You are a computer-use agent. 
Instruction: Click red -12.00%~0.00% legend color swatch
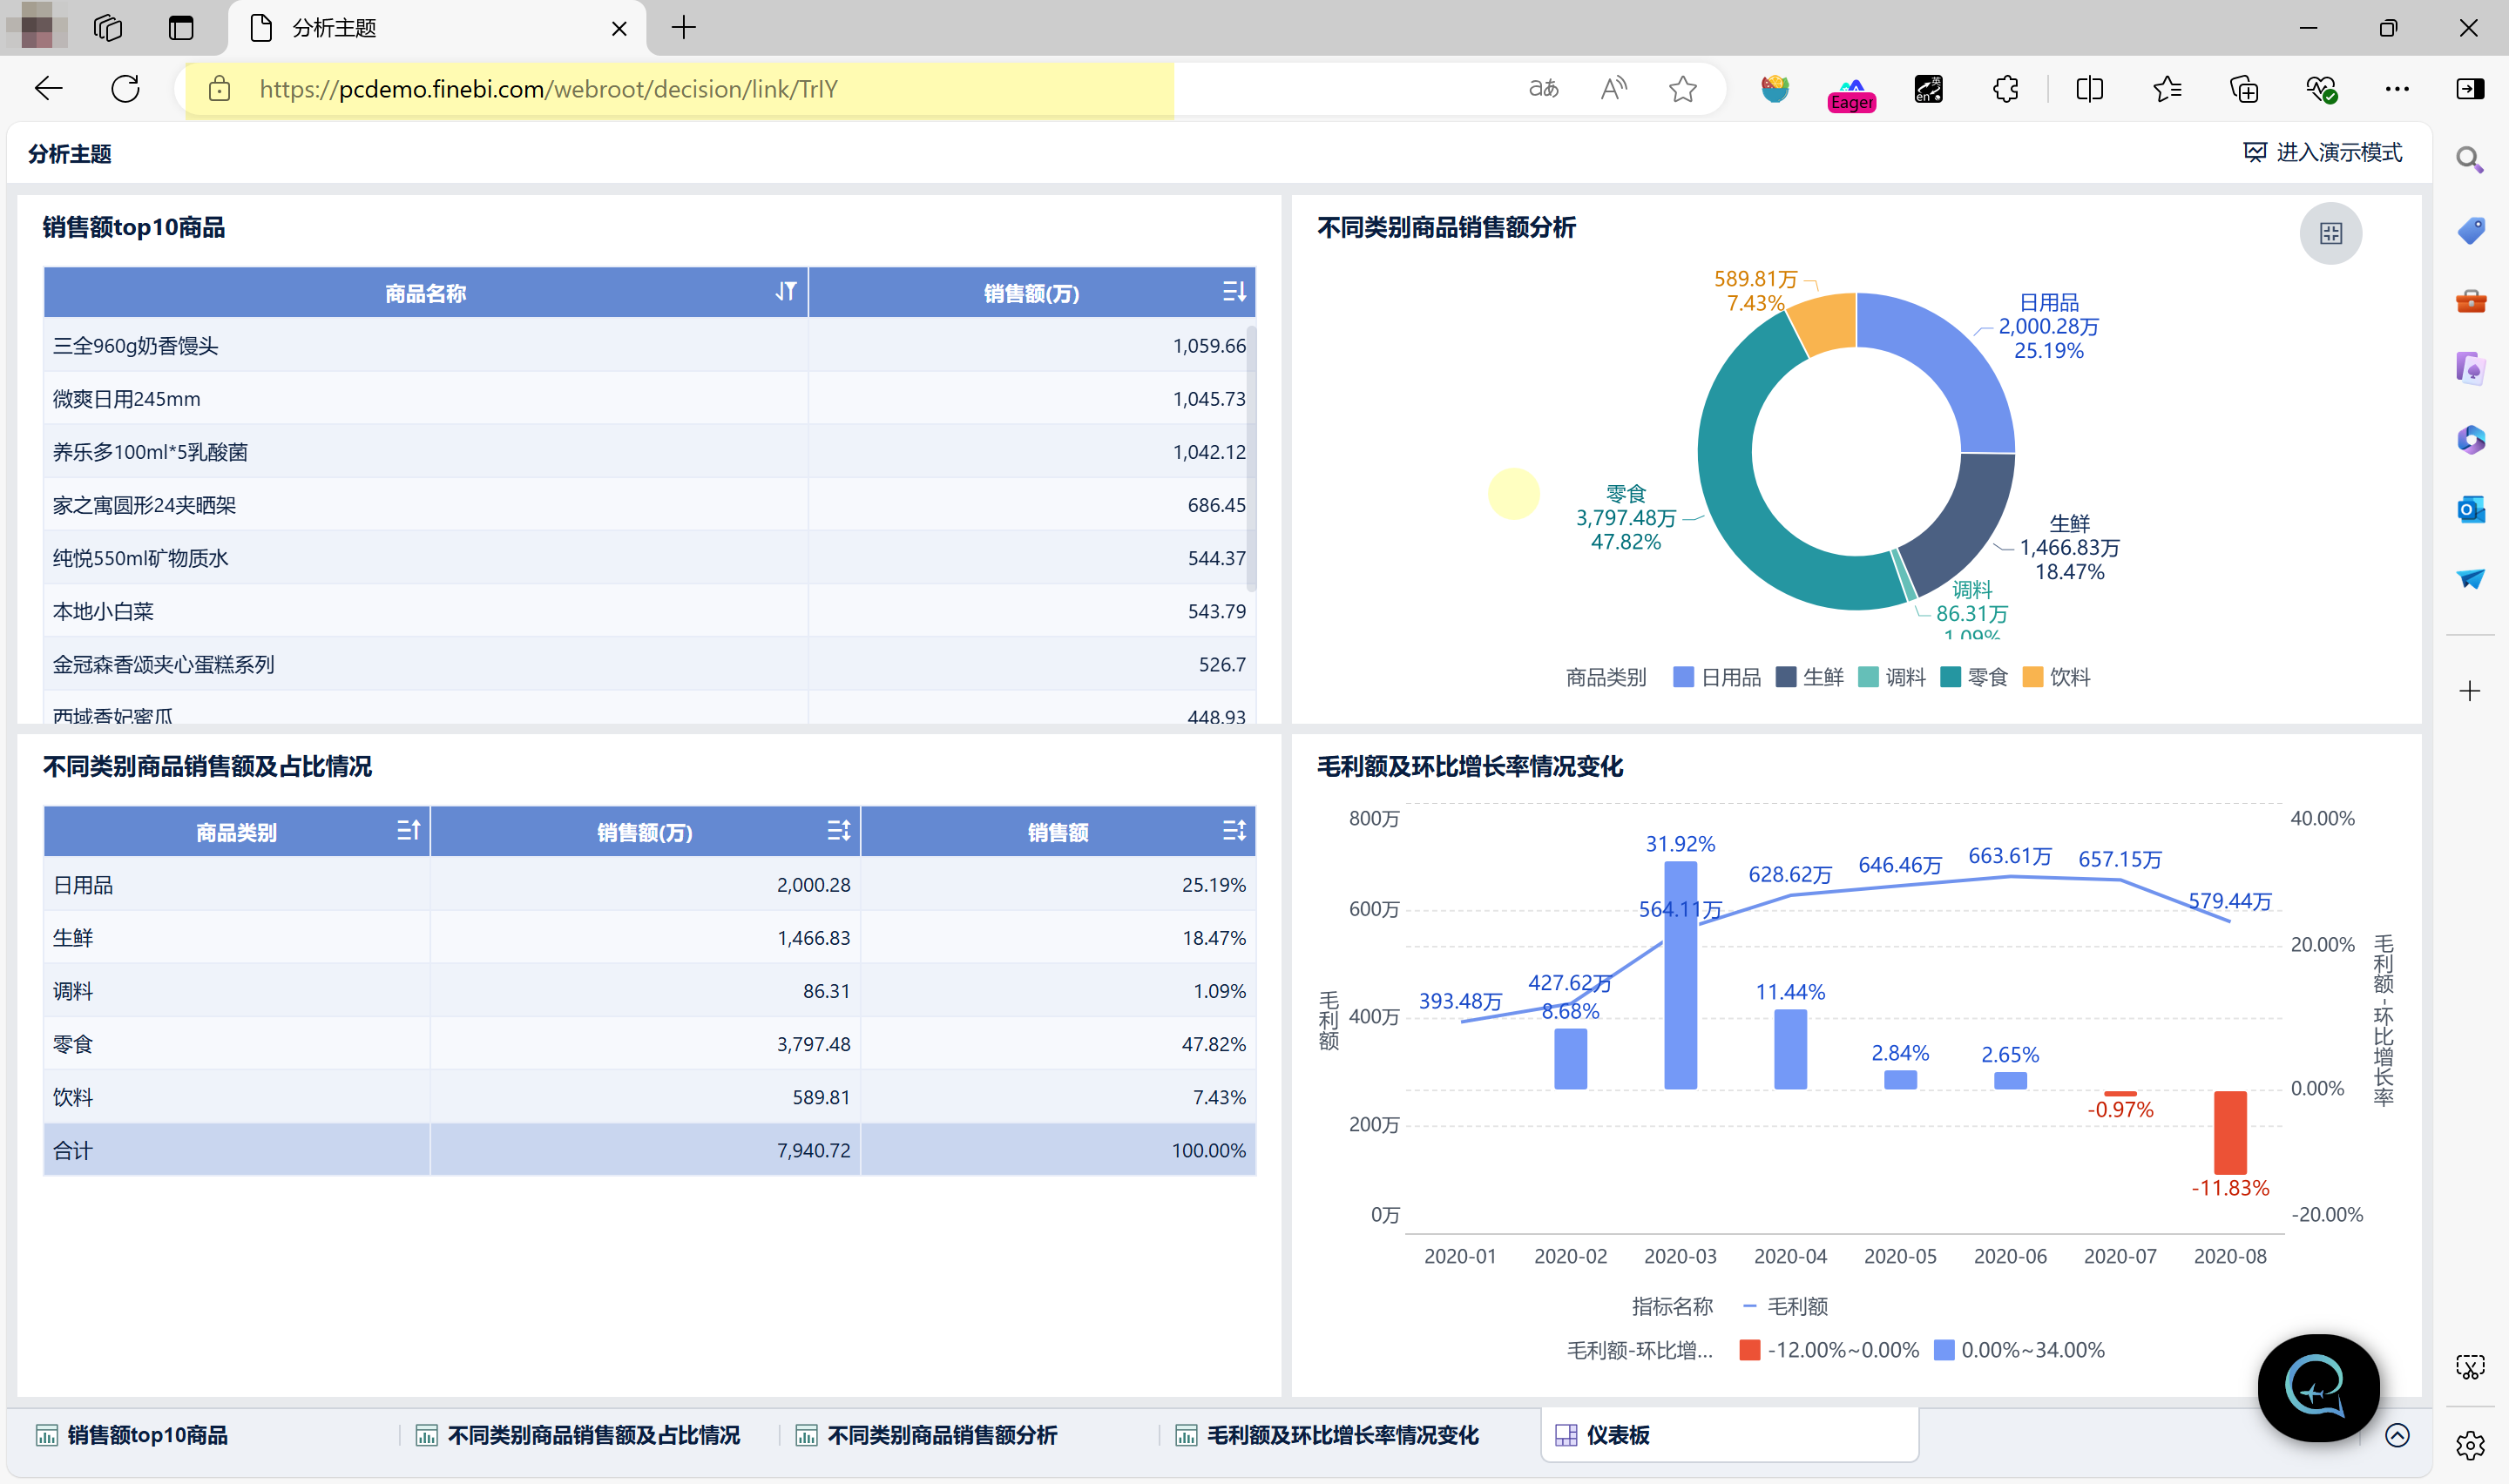(1749, 1350)
